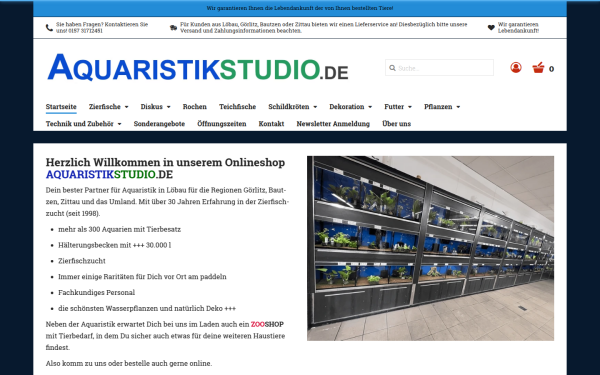Click the magnifier icon in the search box
Screen dimensions: 600x375
tap(392, 68)
